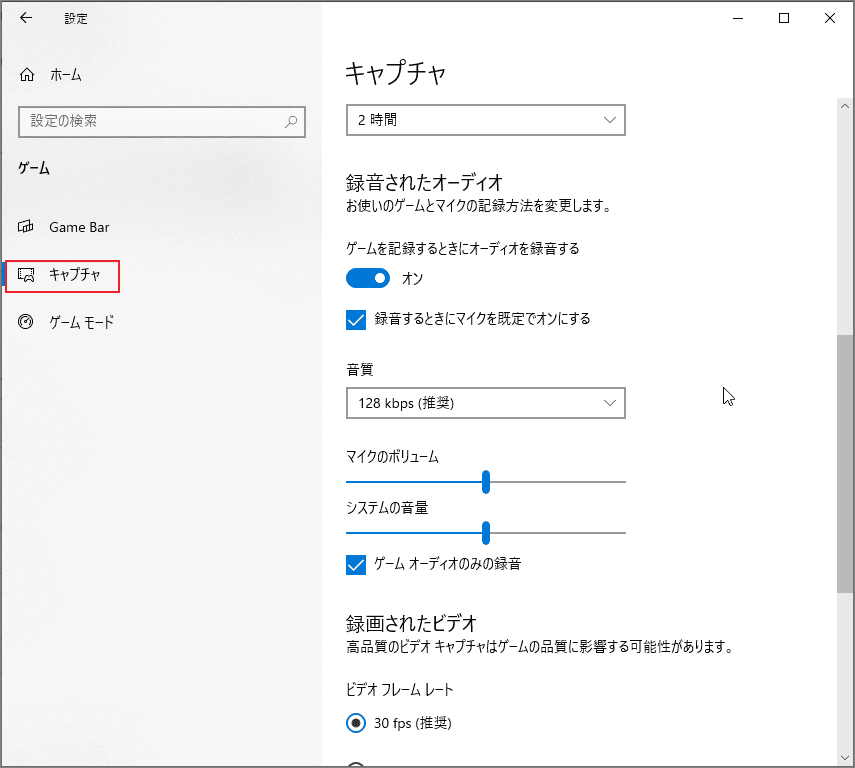Switch to Game Bar settings
The width and height of the screenshot is (855, 768).
pyautogui.click(x=78, y=227)
